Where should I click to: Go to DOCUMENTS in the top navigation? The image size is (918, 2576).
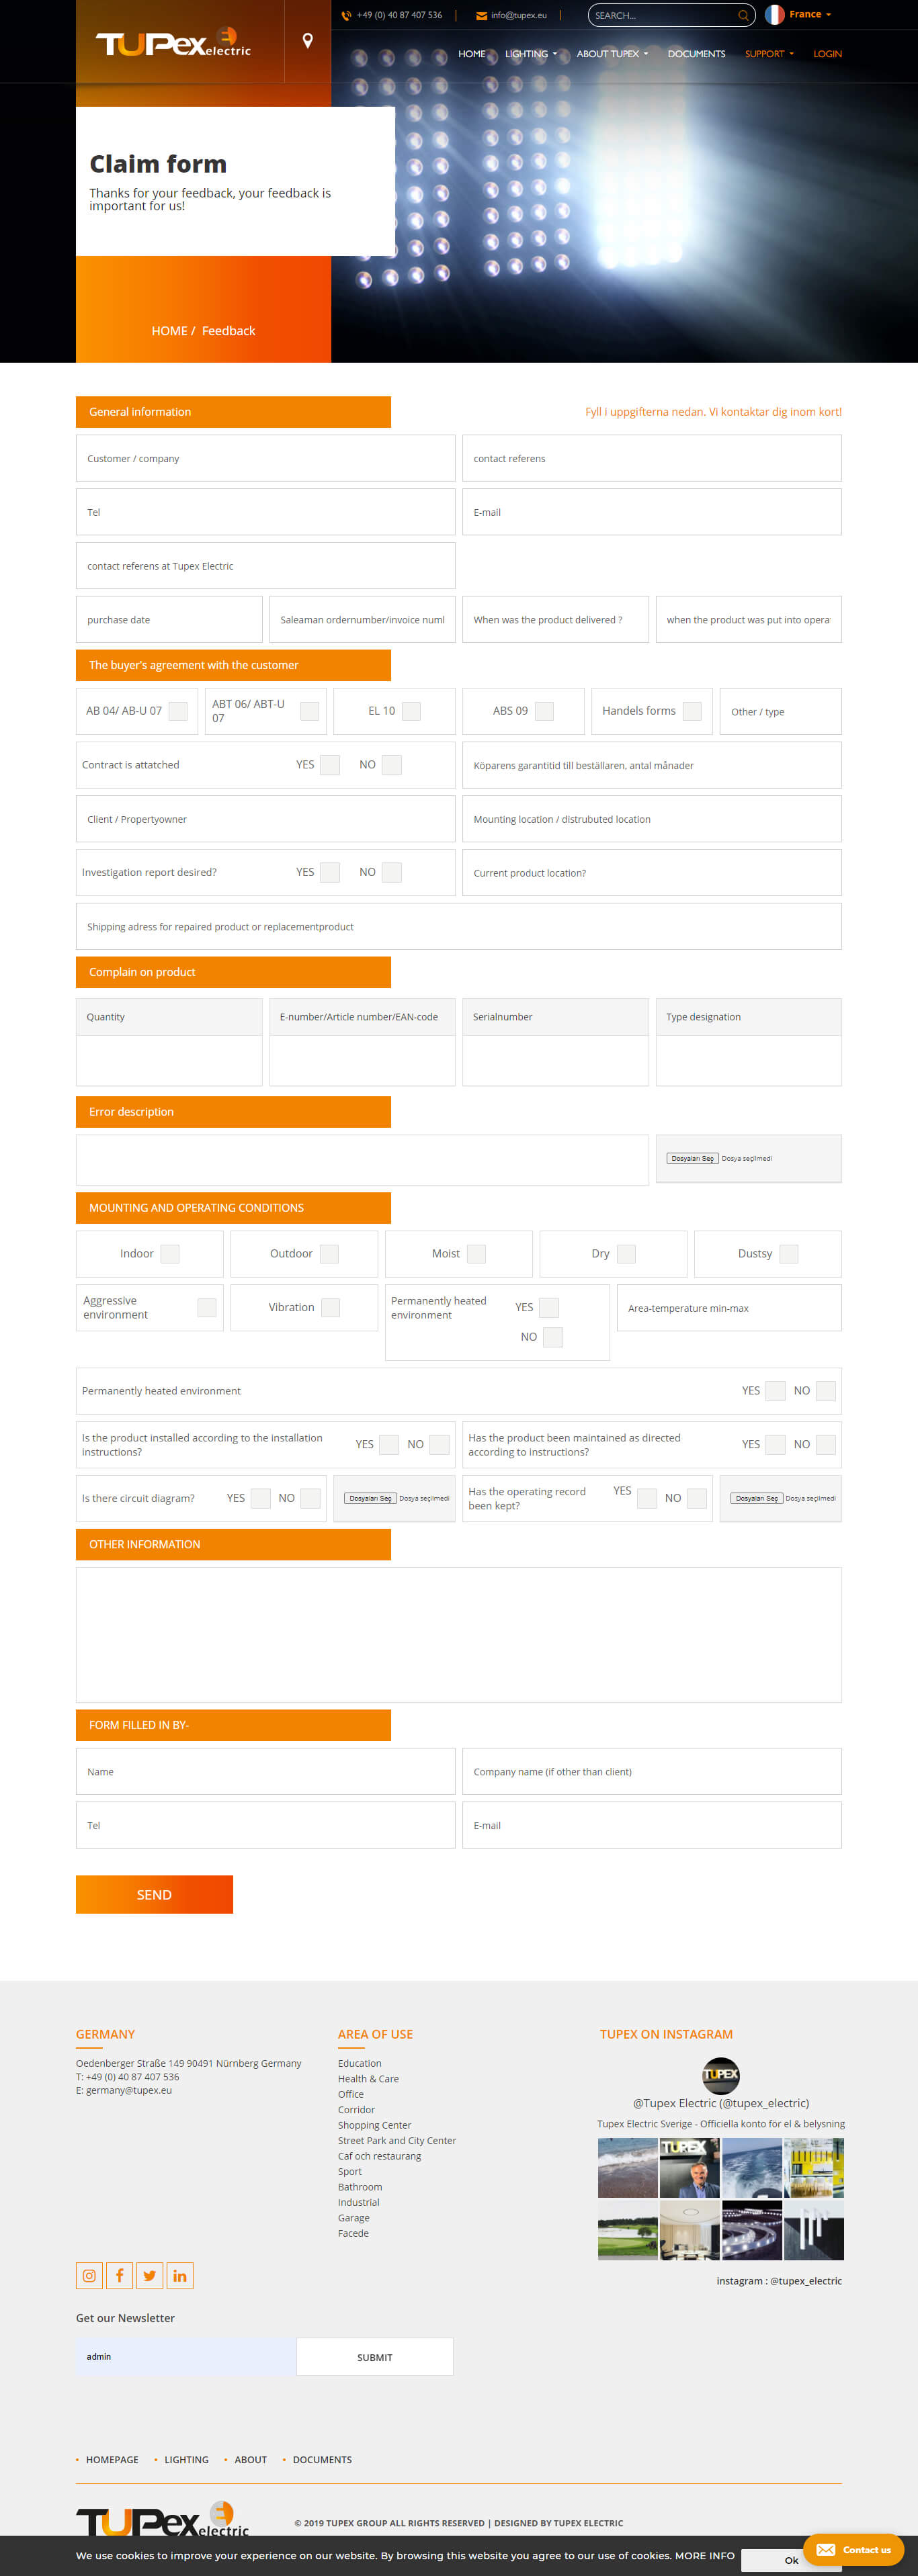pyautogui.click(x=696, y=54)
